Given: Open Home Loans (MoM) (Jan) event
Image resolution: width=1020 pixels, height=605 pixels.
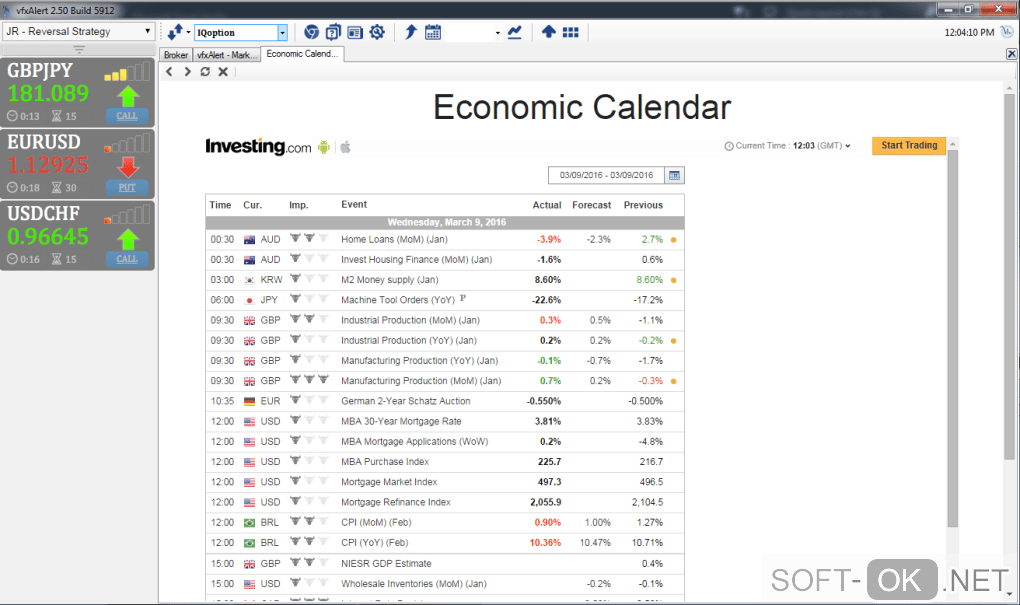Looking at the screenshot, I should (x=394, y=239).
